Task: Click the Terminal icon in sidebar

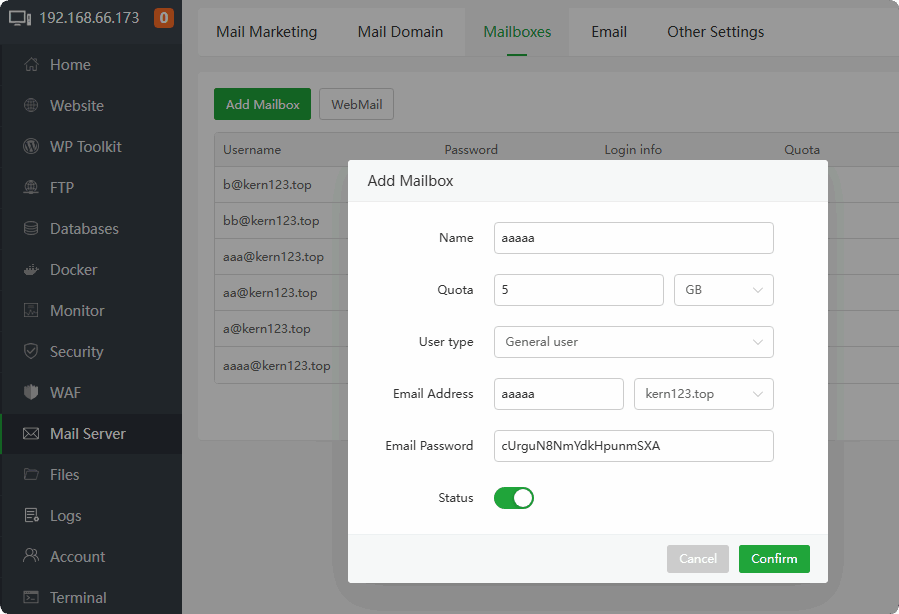Action: [x=31, y=598]
